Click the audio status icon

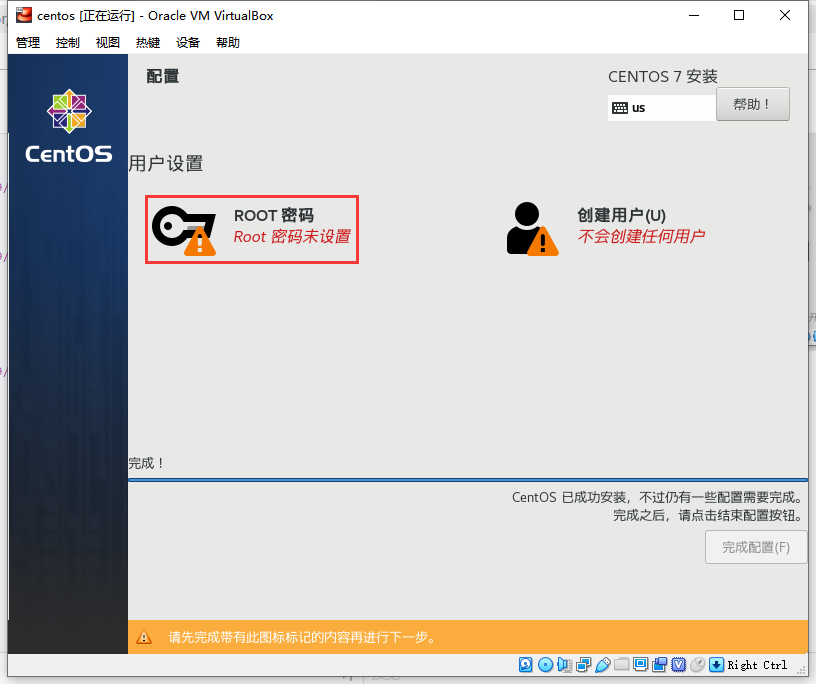(x=564, y=665)
